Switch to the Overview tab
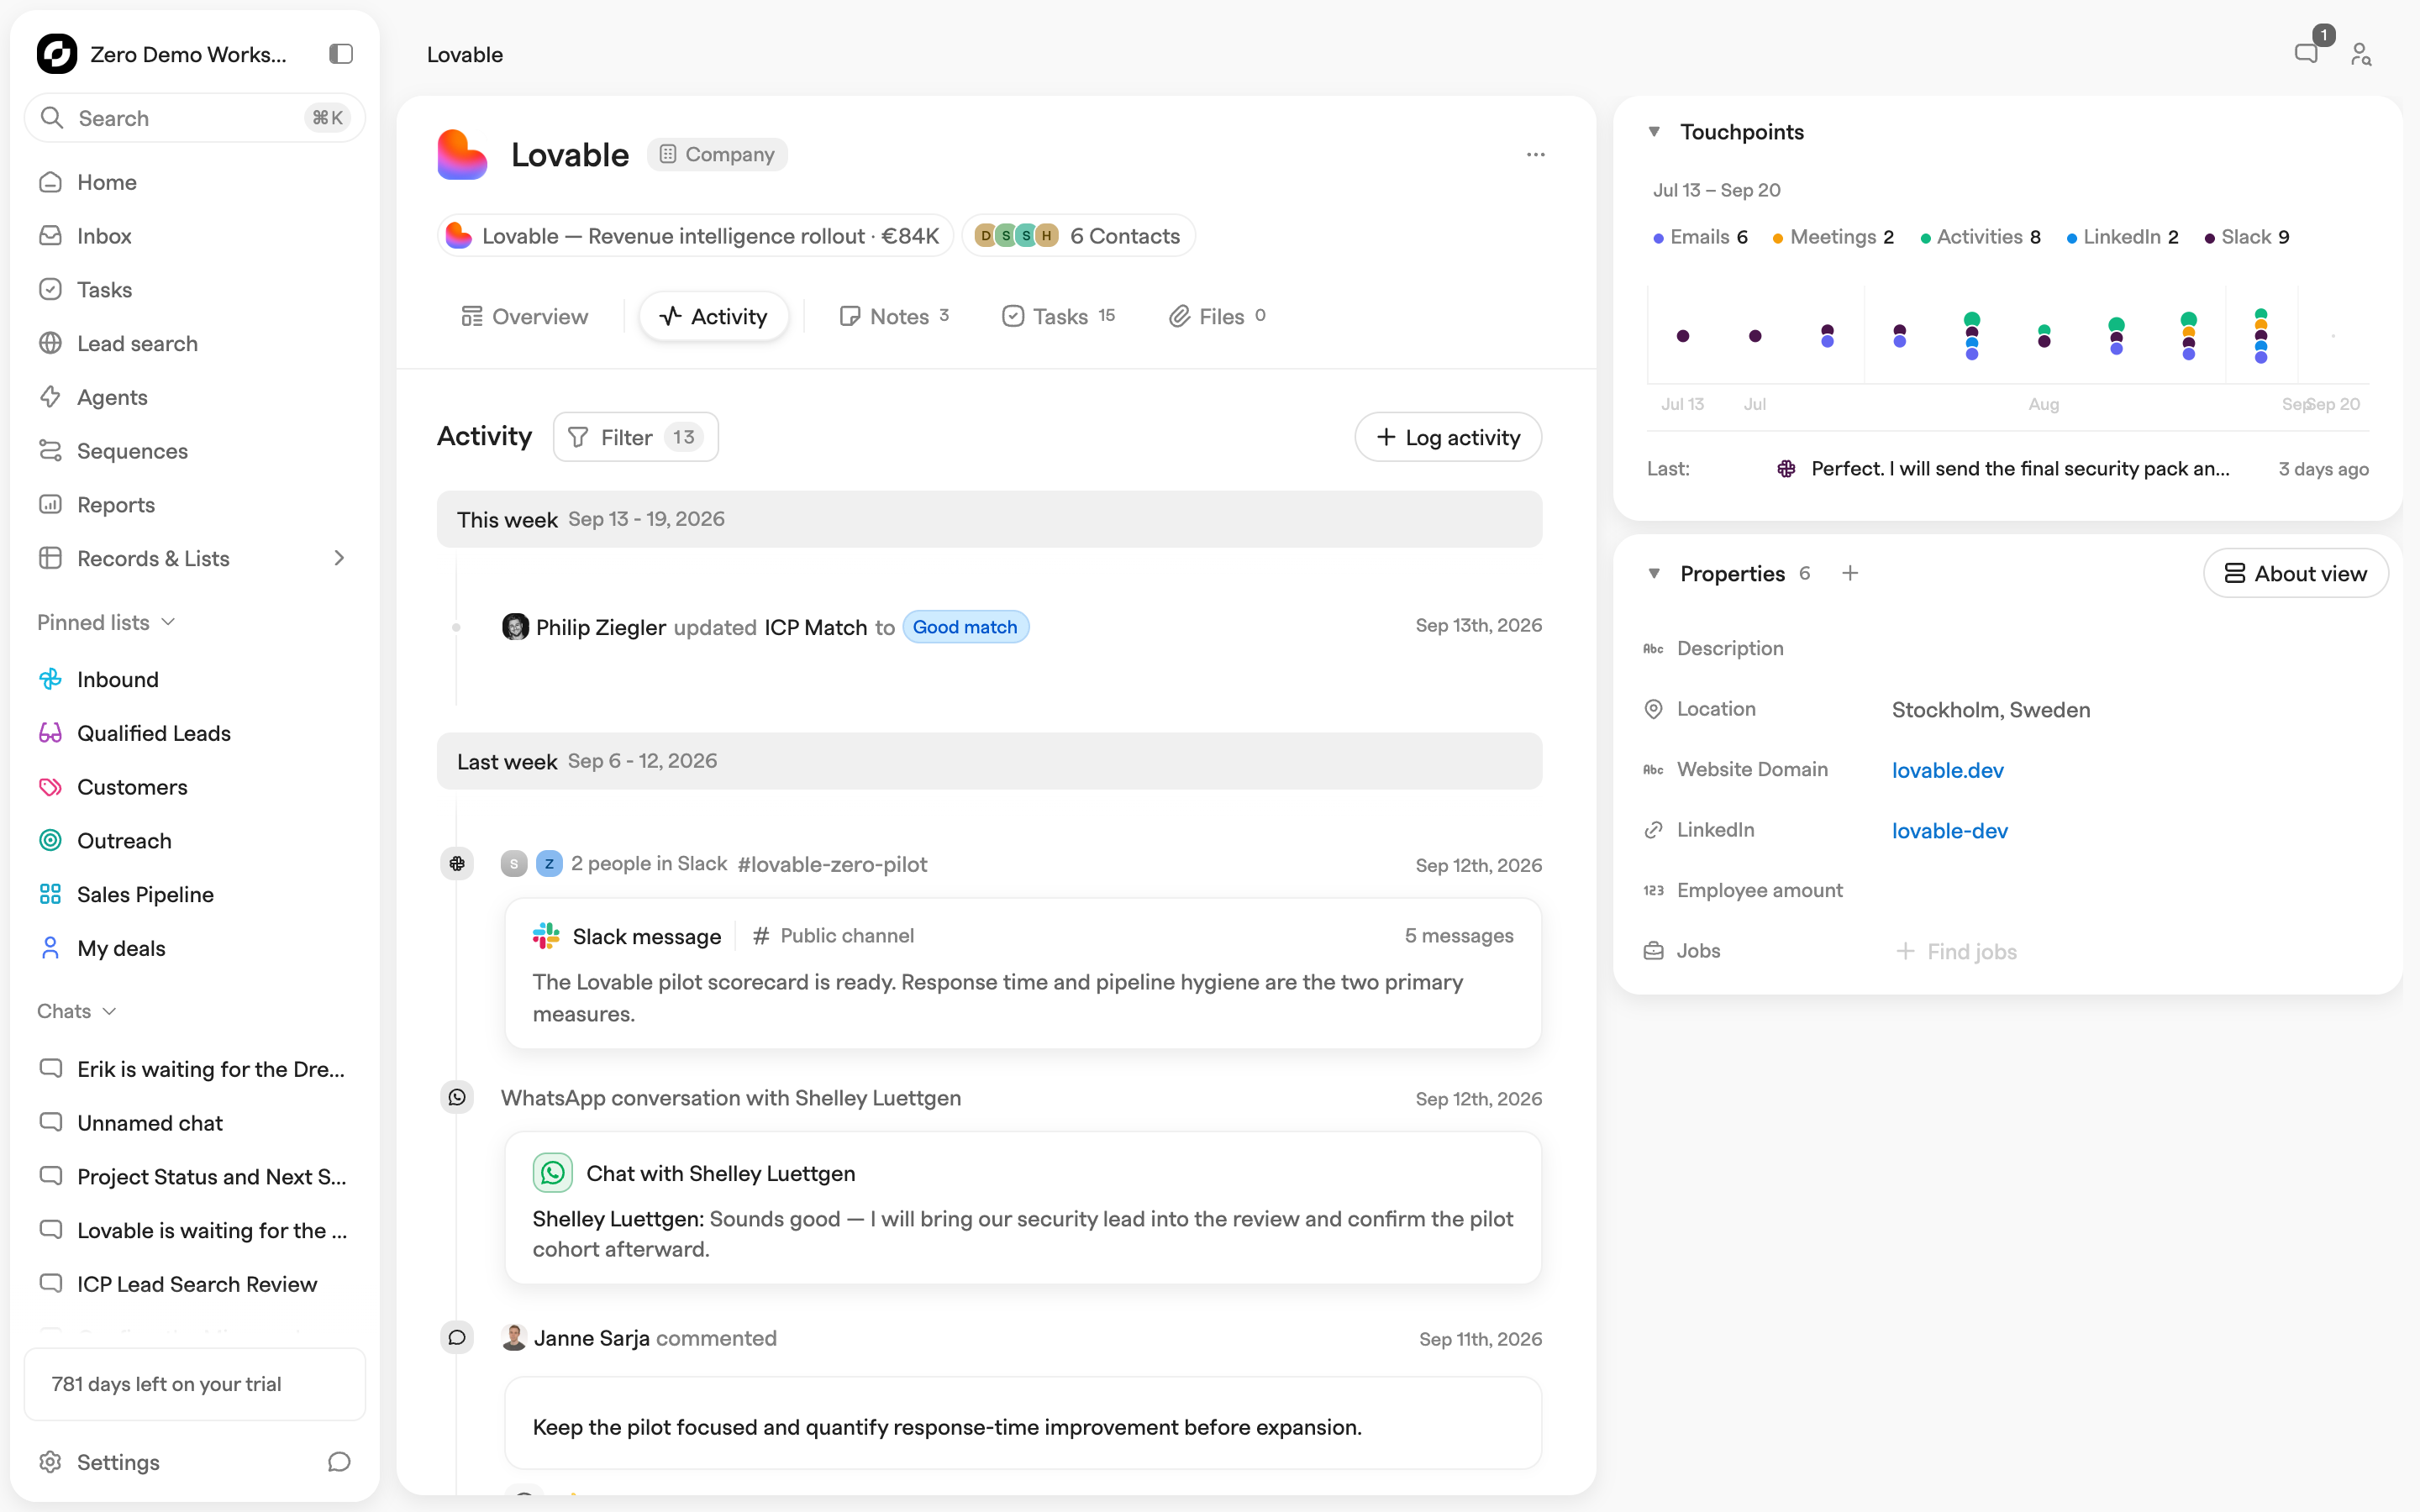 point(524,317)
